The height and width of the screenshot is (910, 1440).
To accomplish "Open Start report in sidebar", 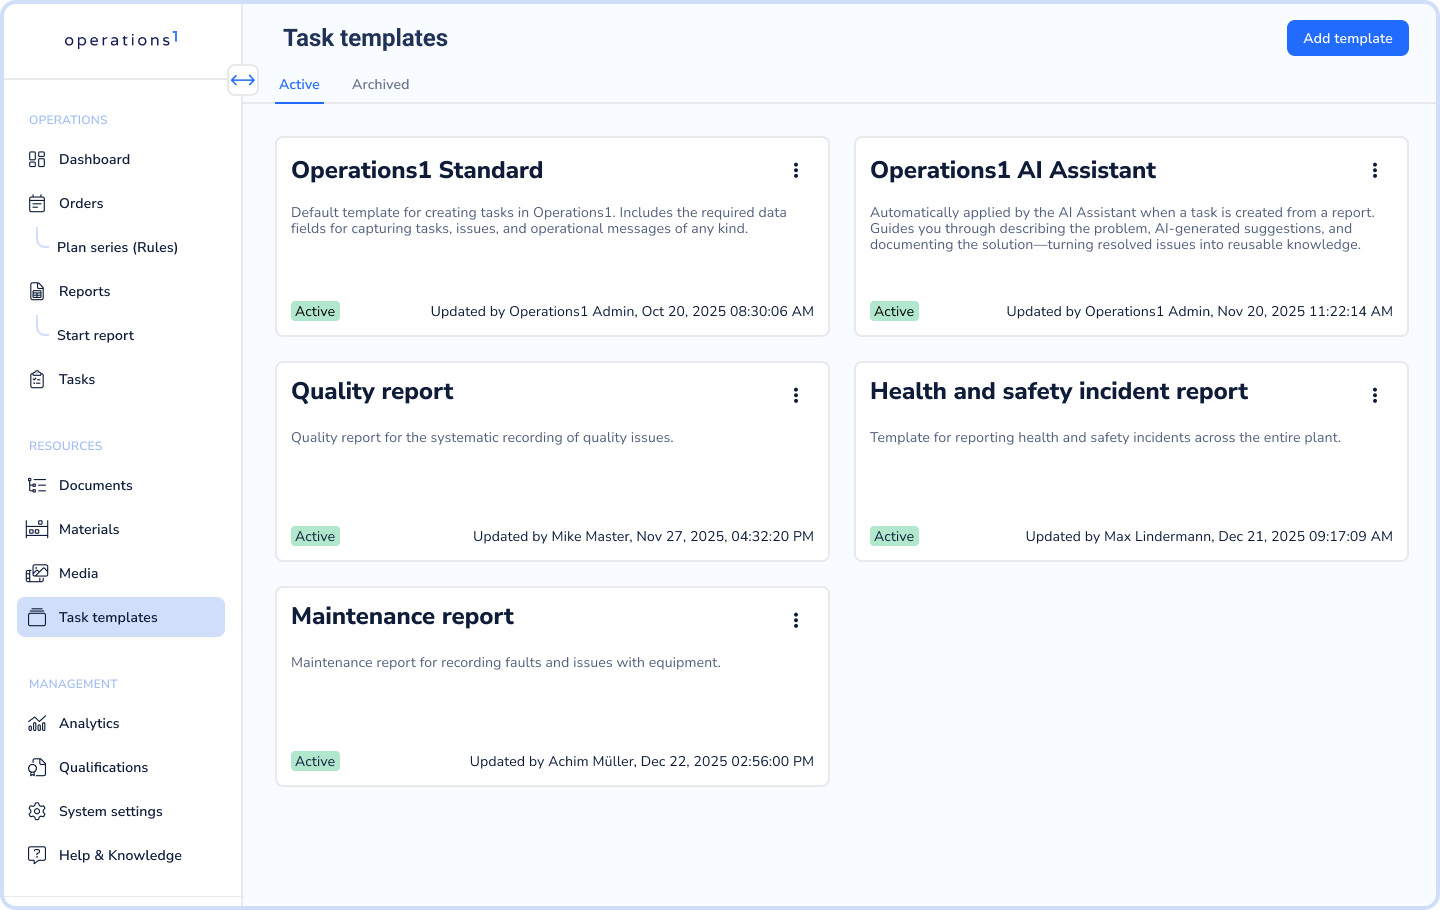I will tap(95, 335).
